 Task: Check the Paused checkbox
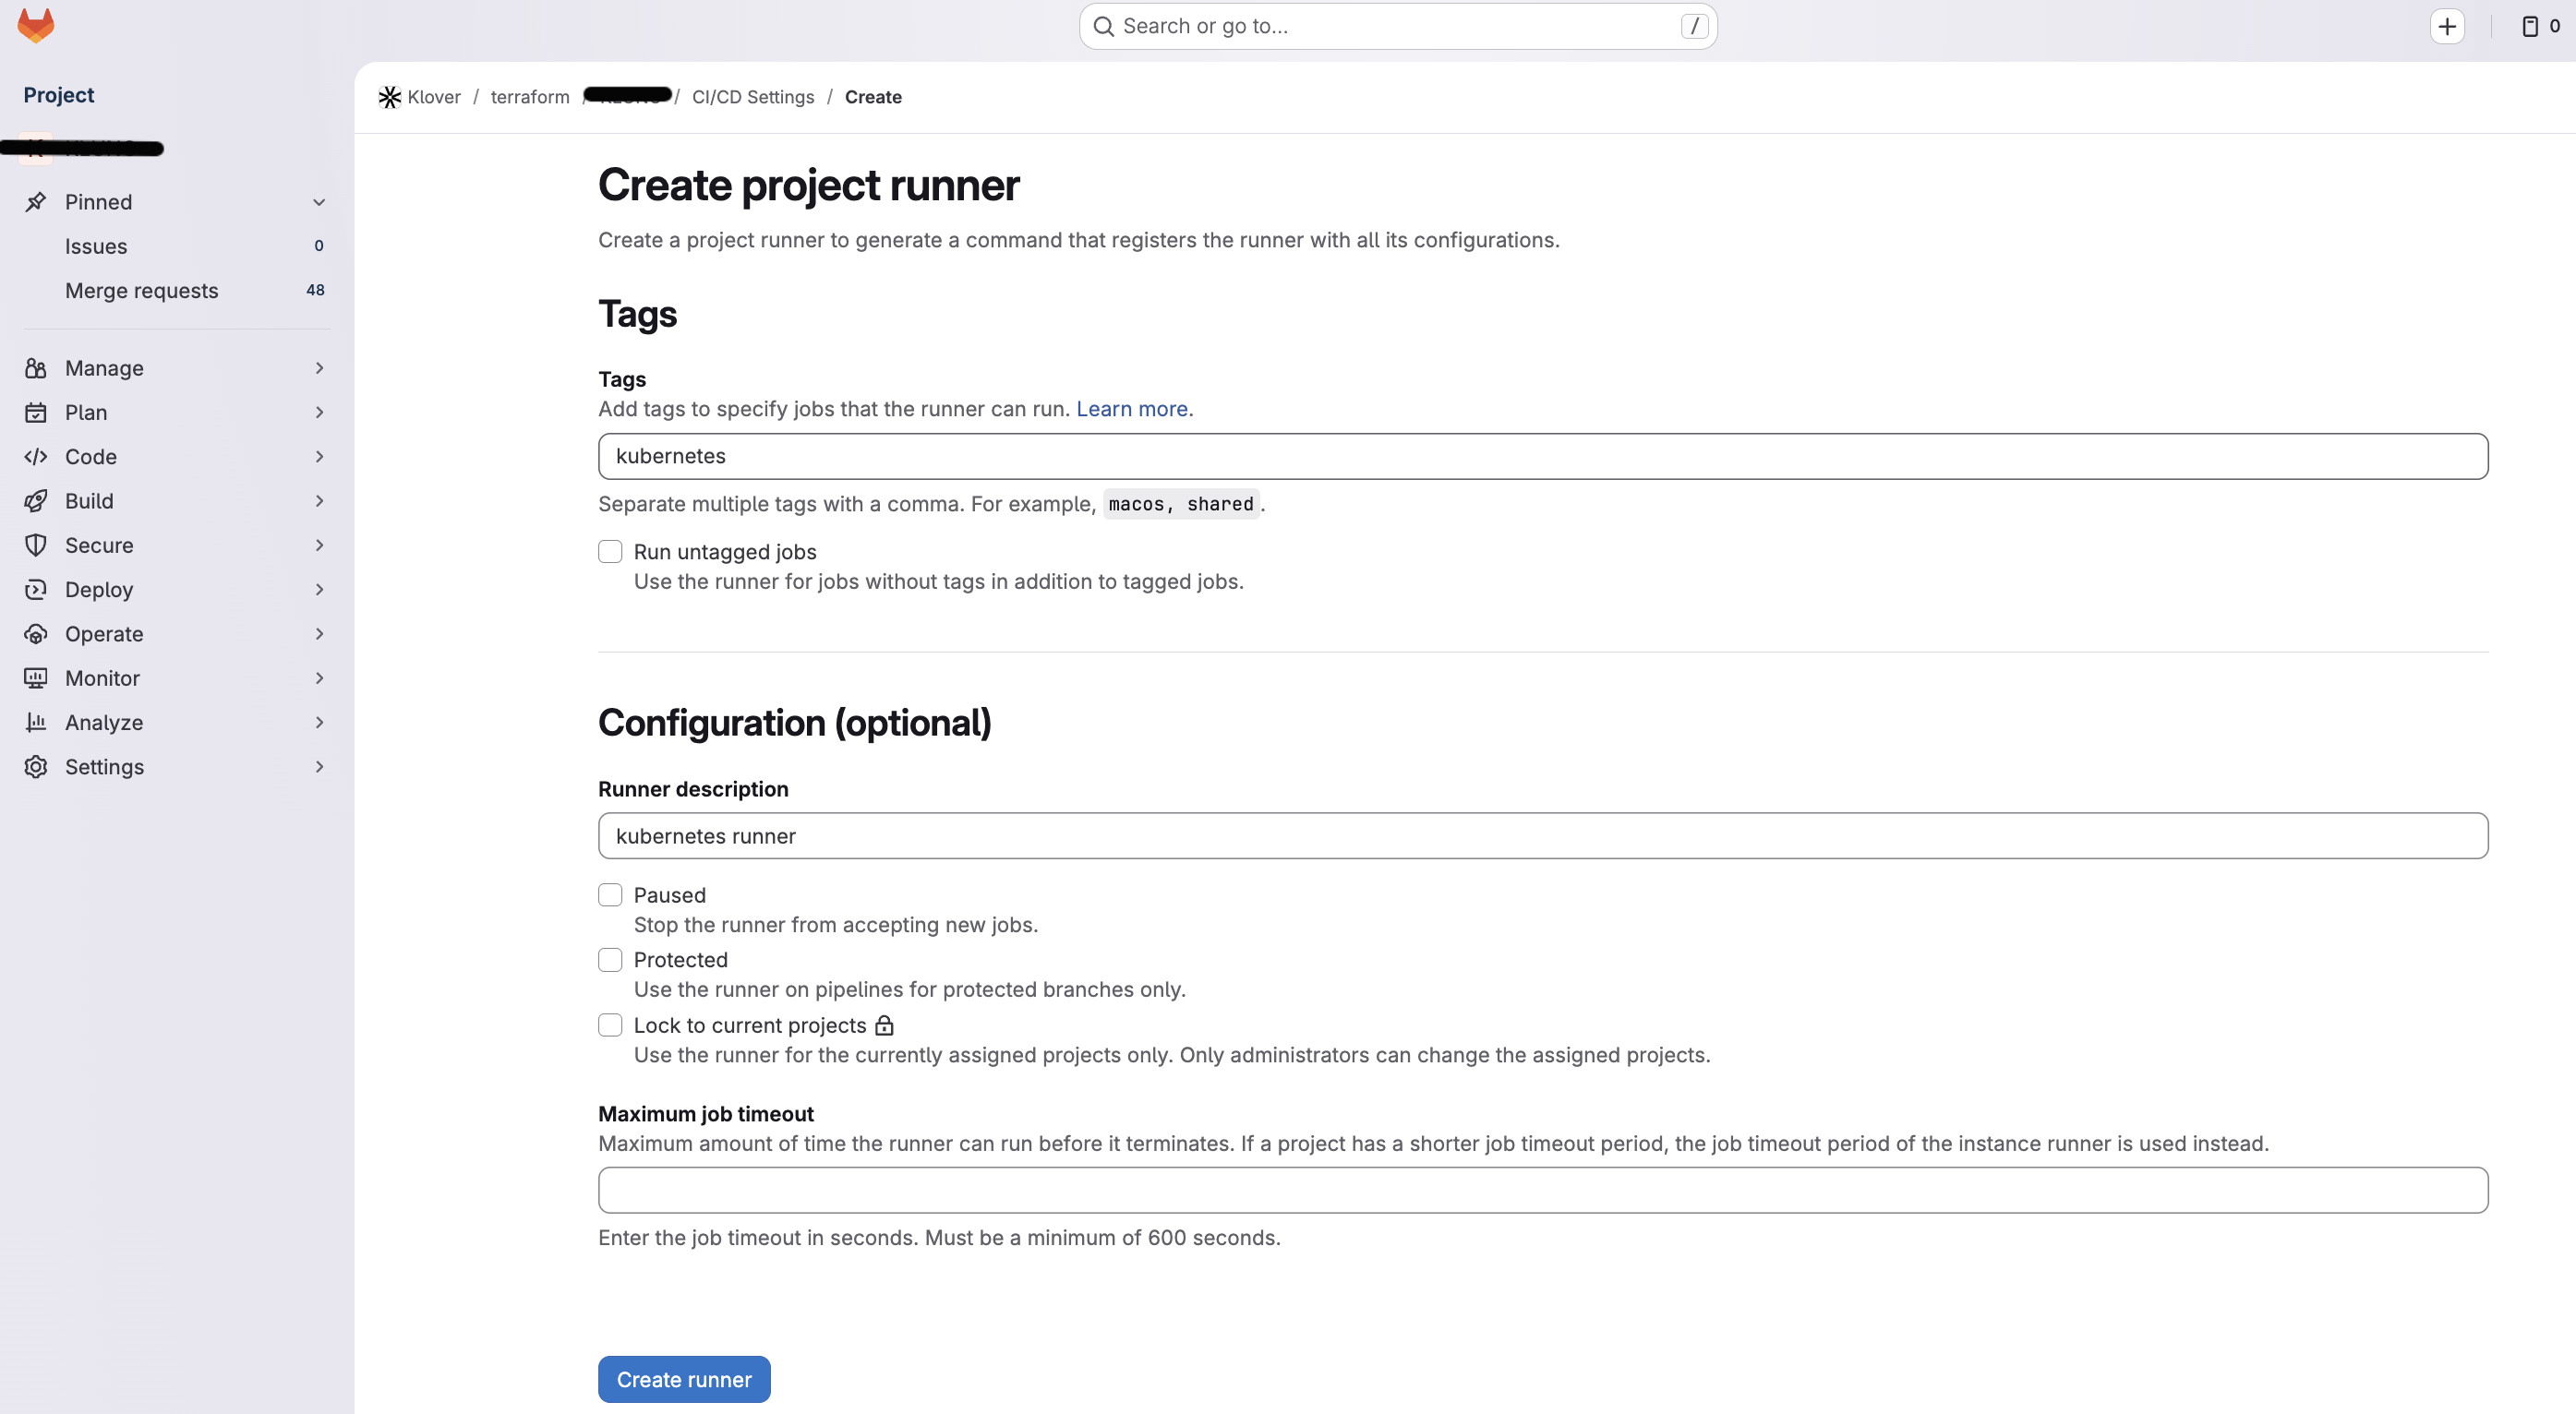click(610, 895)
